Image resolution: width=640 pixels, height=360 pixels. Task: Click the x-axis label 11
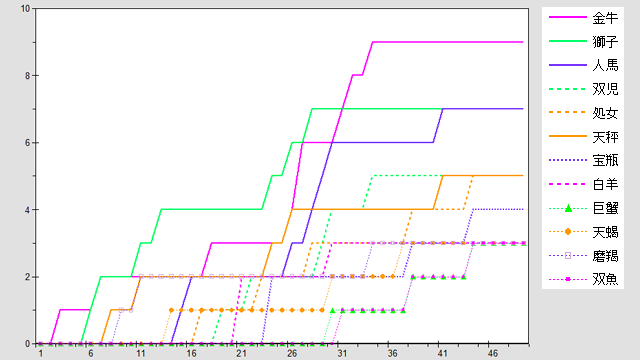pyautogui.click(x=141, y=353)
